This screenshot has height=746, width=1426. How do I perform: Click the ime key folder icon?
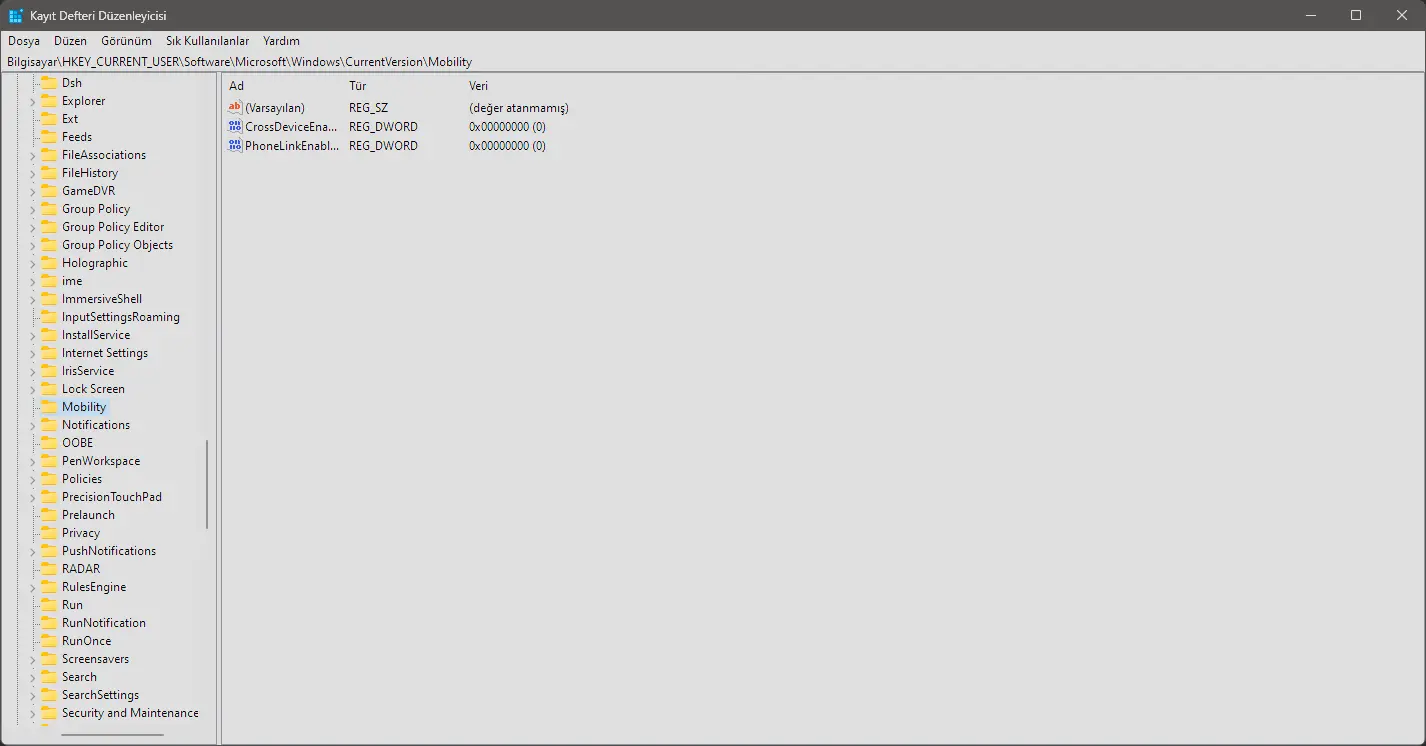click(x=48, y=281)
